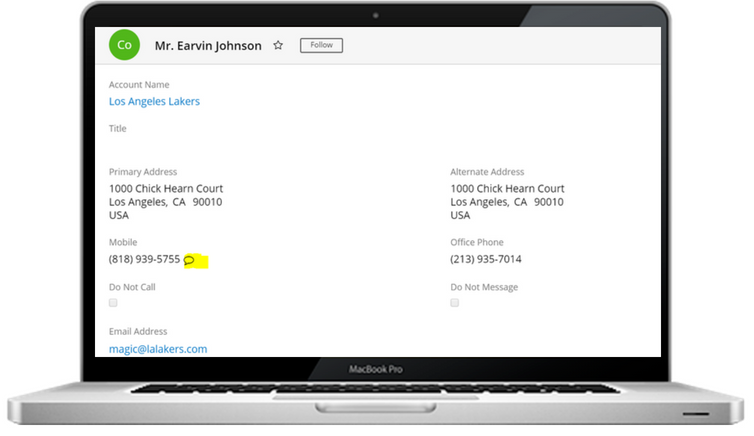Image resolution: width=754 pixels, height=436 pixels.
Task: Click the Primary Address field label
Action: click(143, 172)
